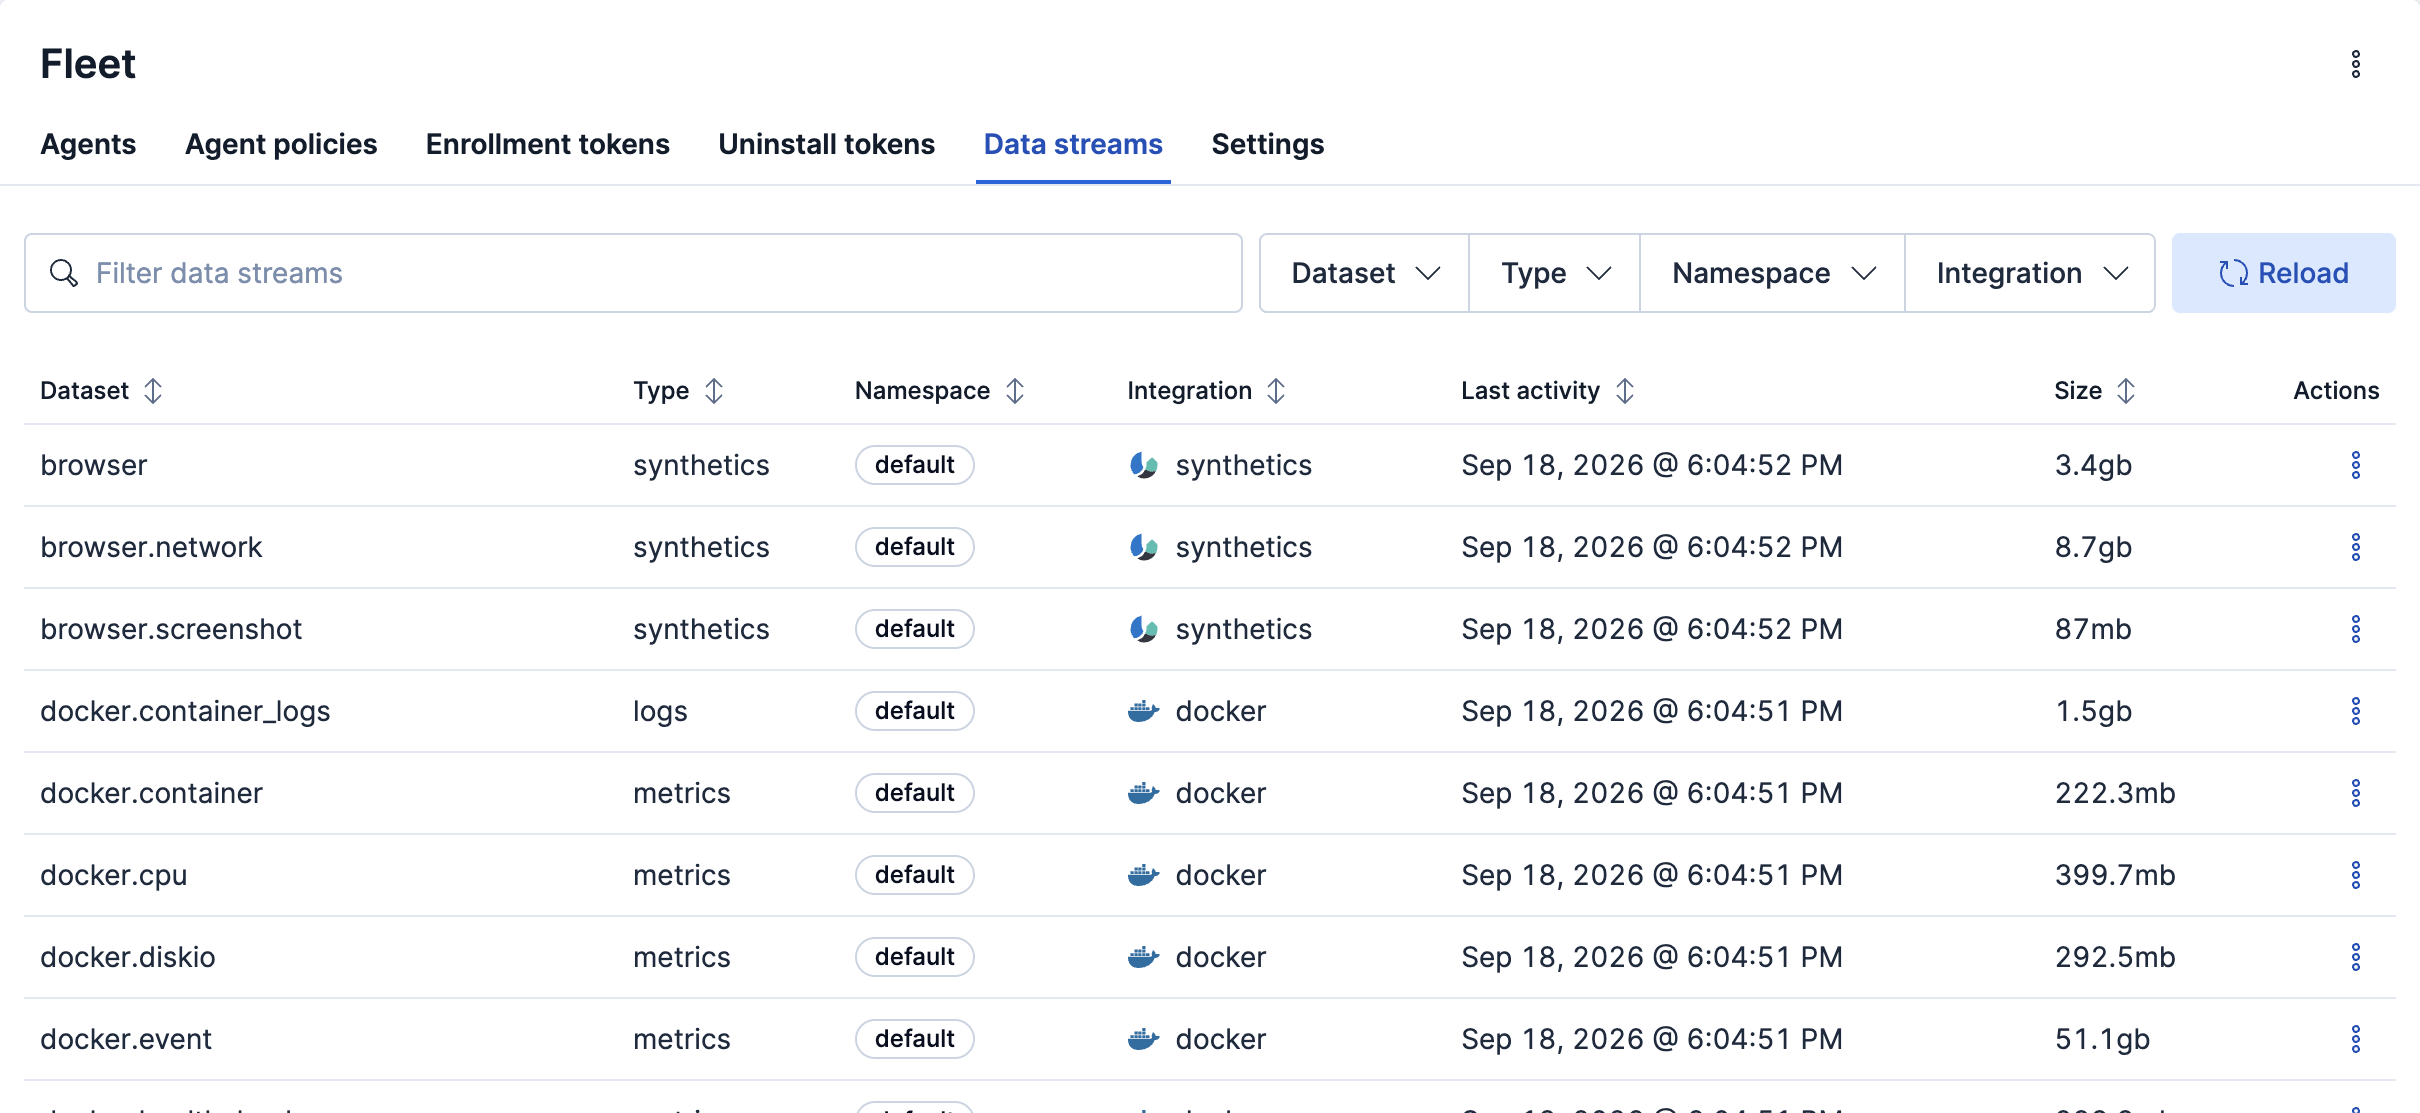2420x1113 pixels.
Task: Open actions menu for browser row
Action: [x=2355, y=465]
